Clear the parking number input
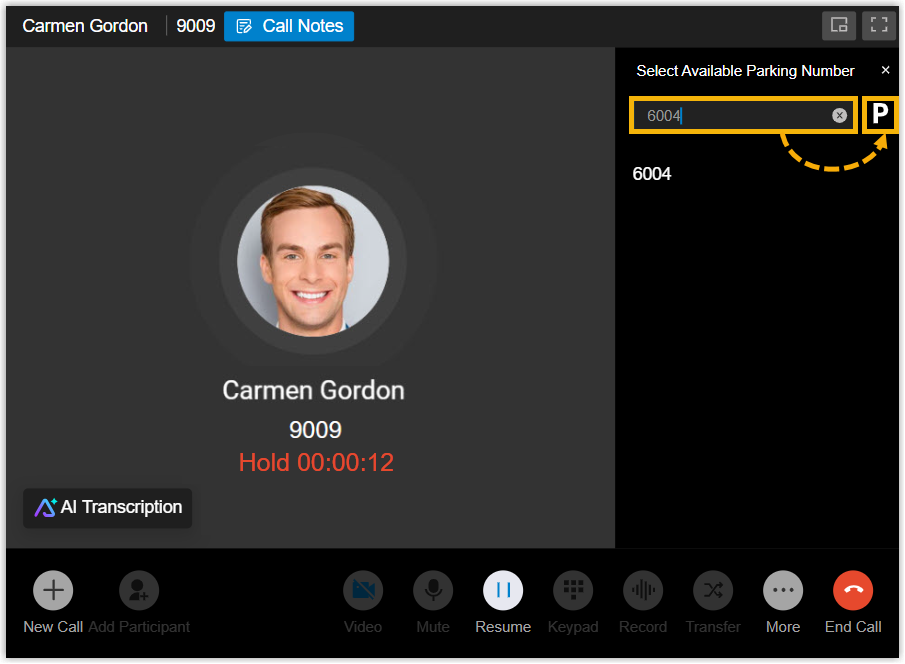This screenshot has height=664, width=905. (x=840, y=116)
